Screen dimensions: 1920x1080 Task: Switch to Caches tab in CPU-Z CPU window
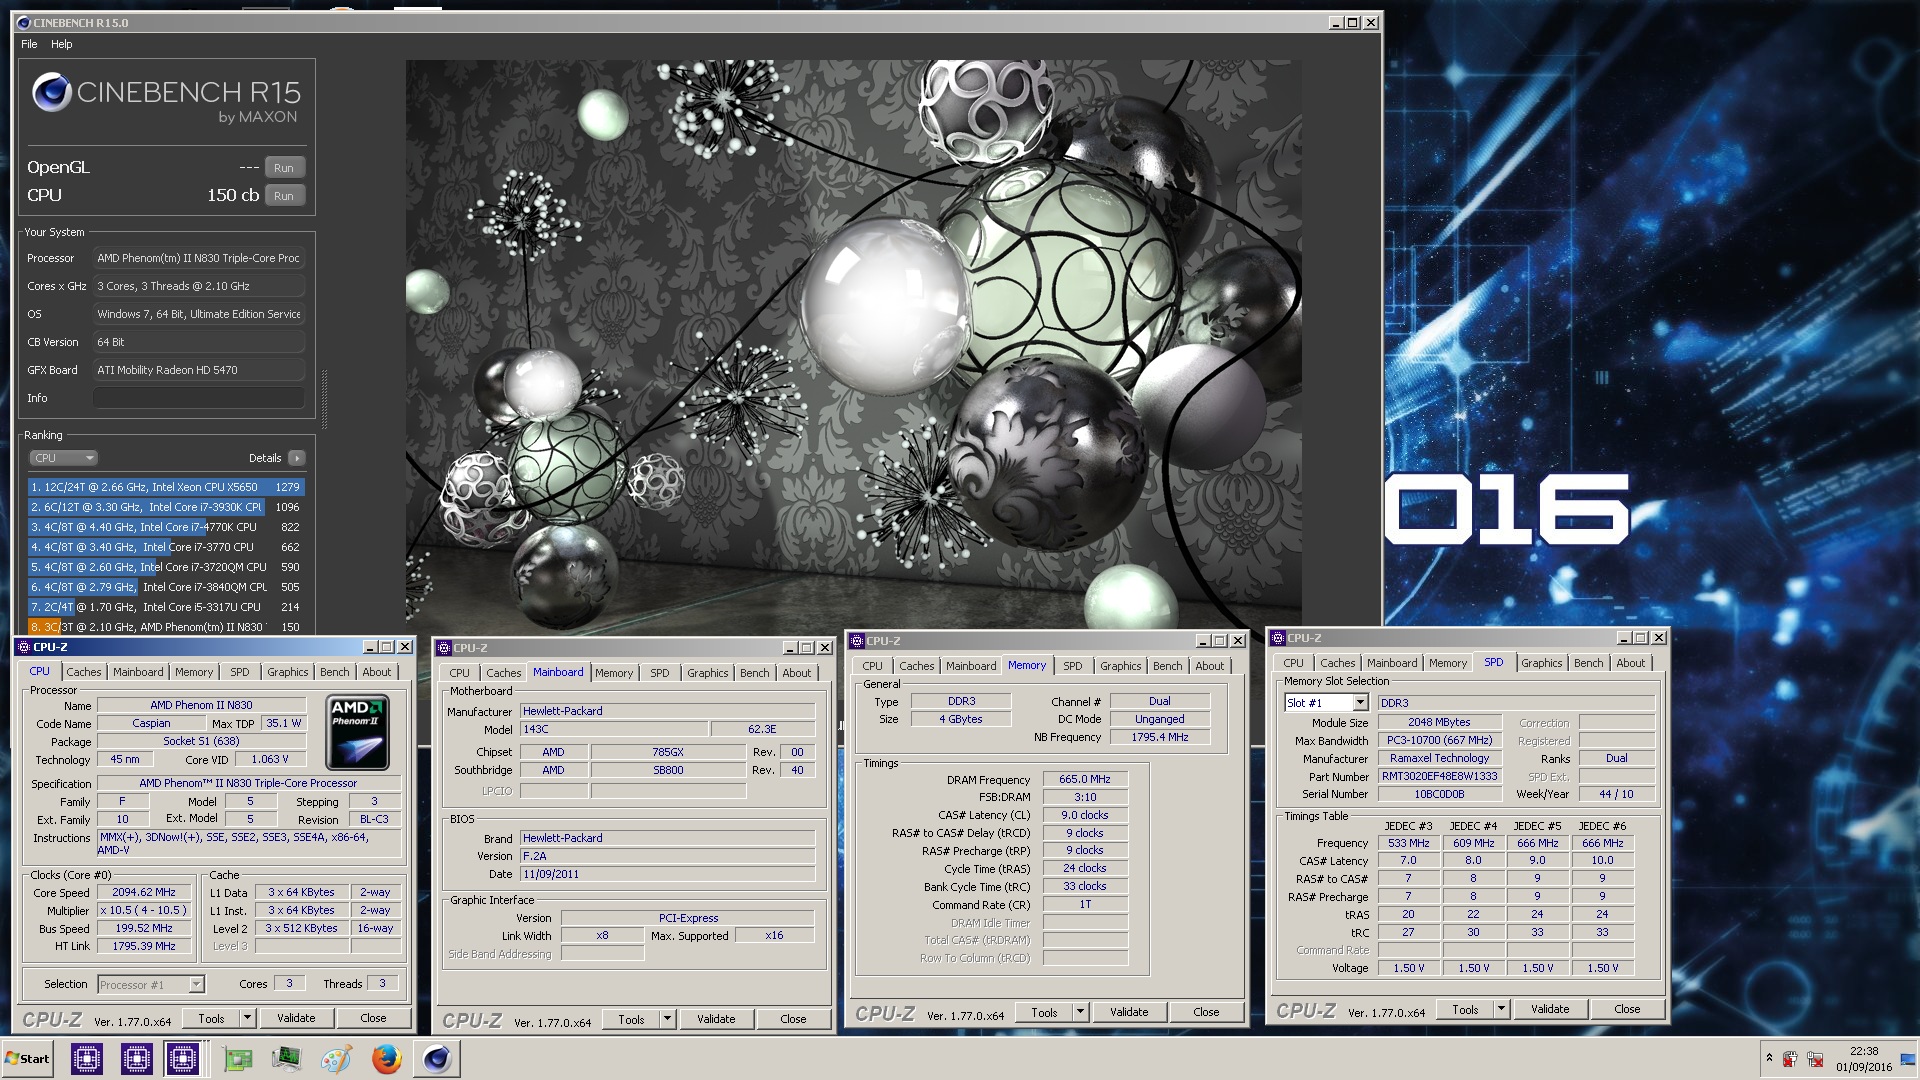84,672
